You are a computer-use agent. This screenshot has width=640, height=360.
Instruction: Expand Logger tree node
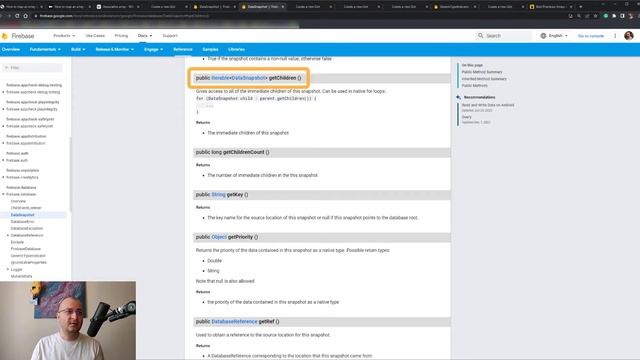8,269
